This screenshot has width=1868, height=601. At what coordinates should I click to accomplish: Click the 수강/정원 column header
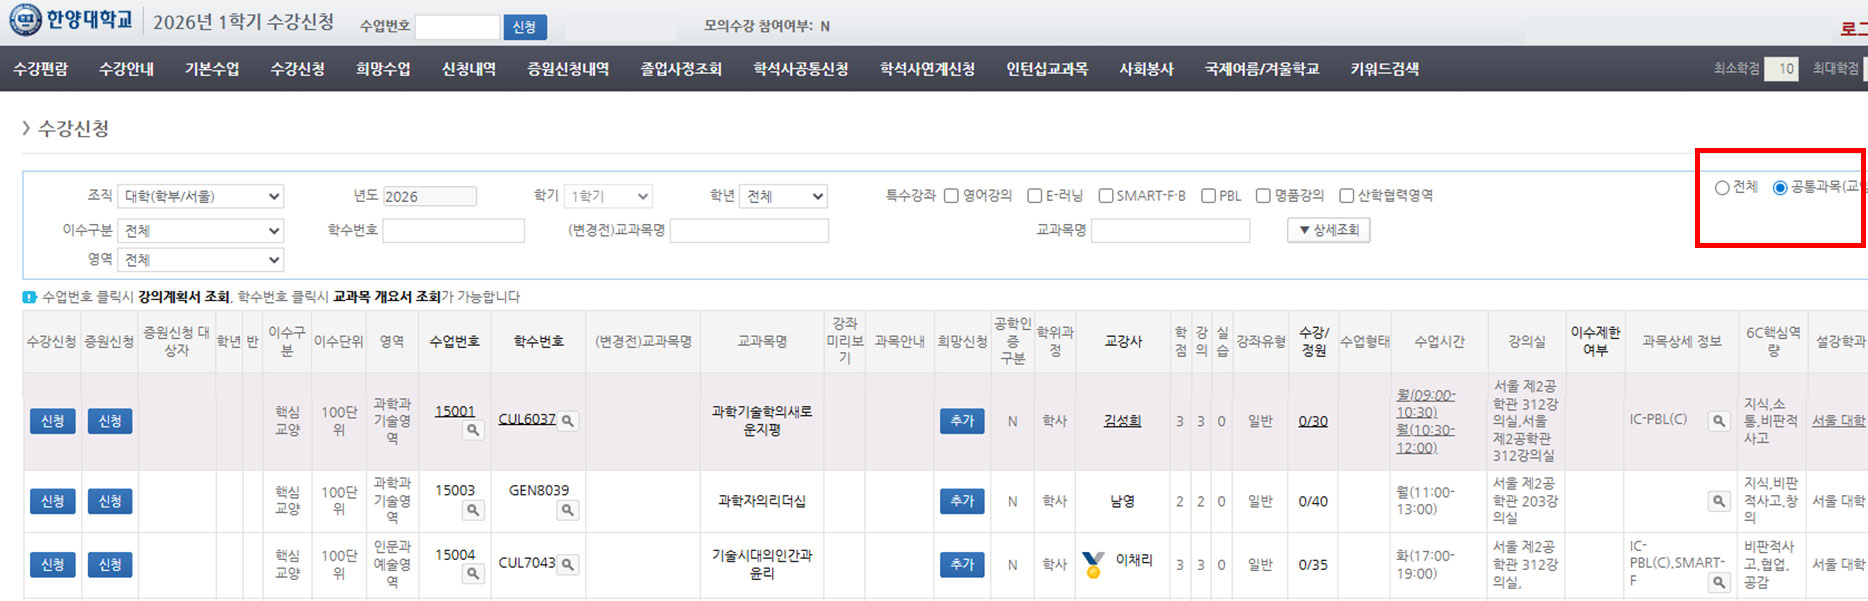pos(1314,341)
